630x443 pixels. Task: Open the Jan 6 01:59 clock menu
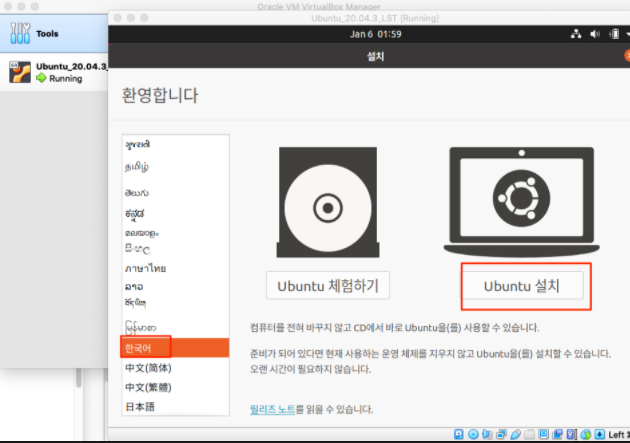(375, 34)
